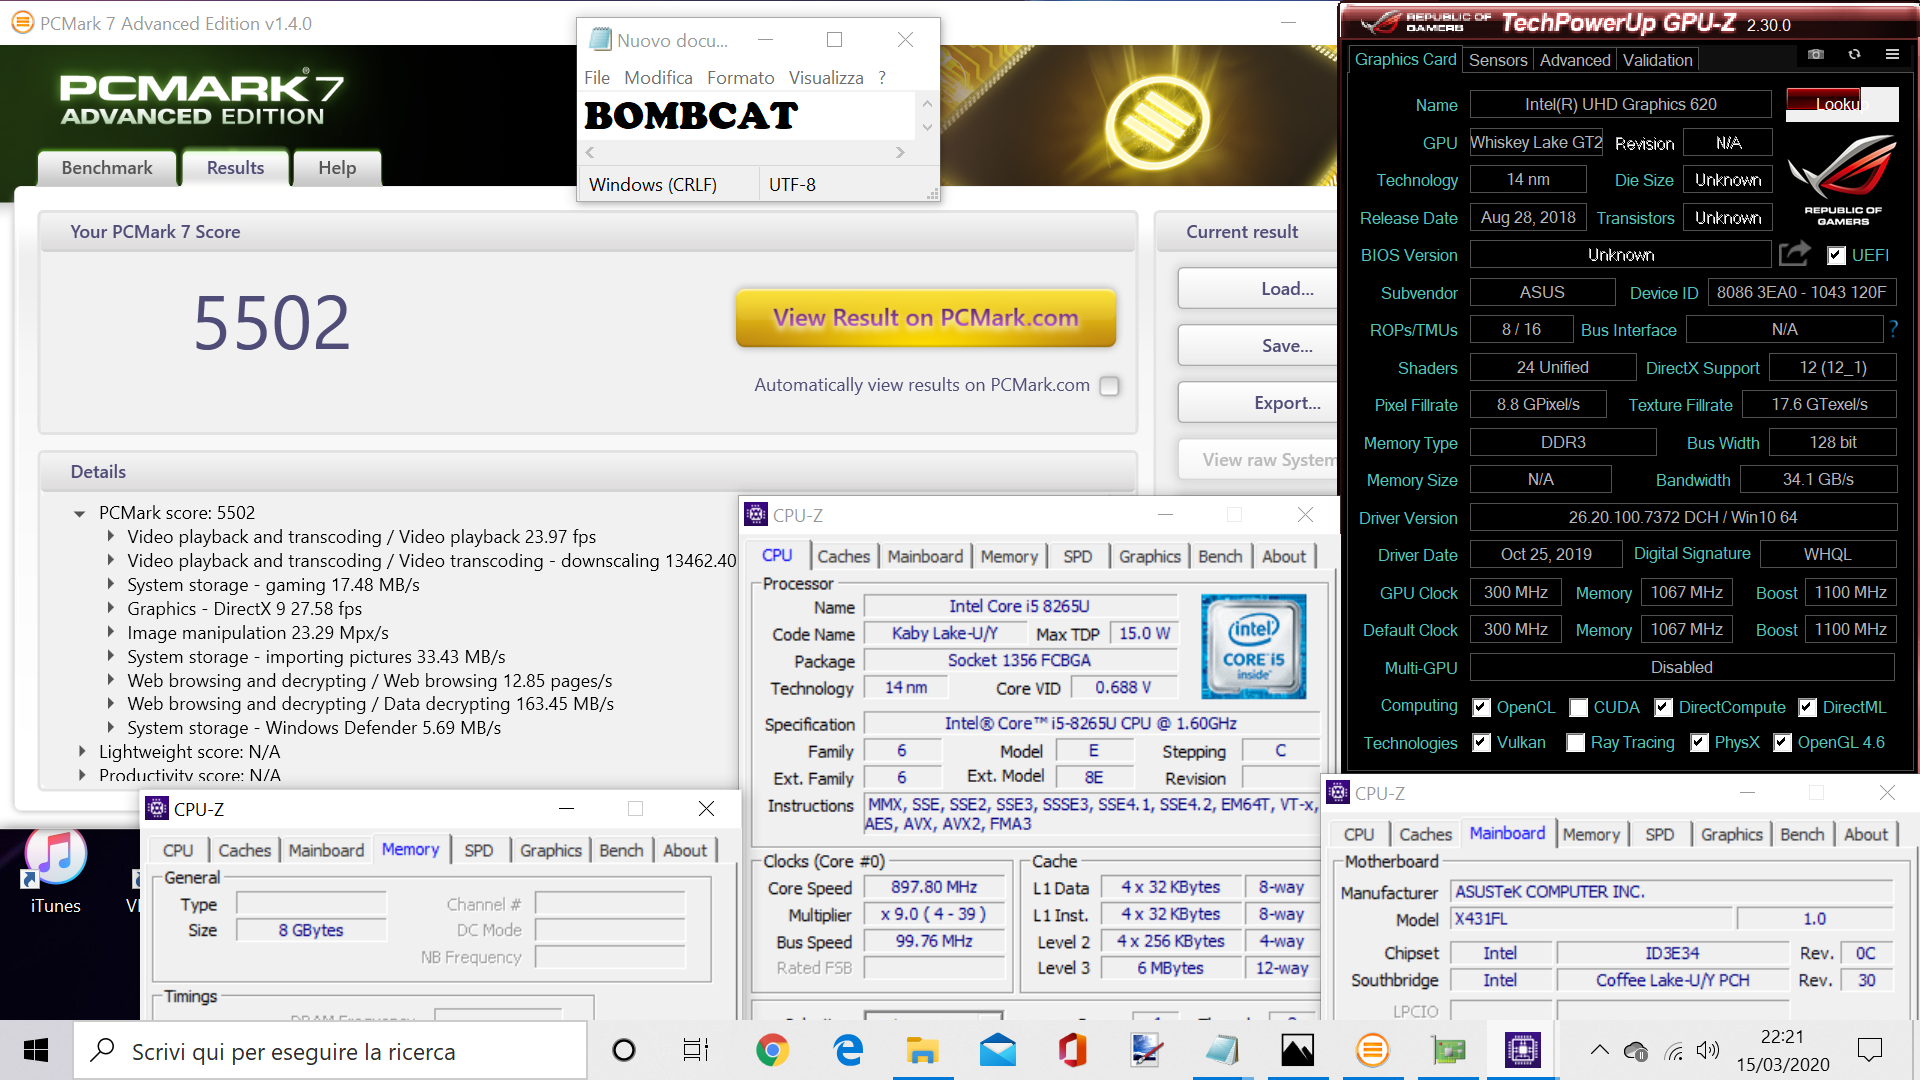Screen dimensions: 1920x1080
Task: Switch to Notepad via its taskbar icon
Action: (x=1222, y=1050)
